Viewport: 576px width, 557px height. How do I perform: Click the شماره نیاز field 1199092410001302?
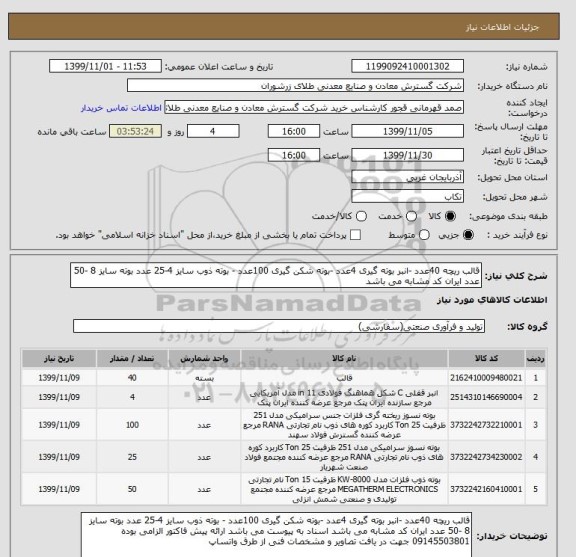point(407,67)
